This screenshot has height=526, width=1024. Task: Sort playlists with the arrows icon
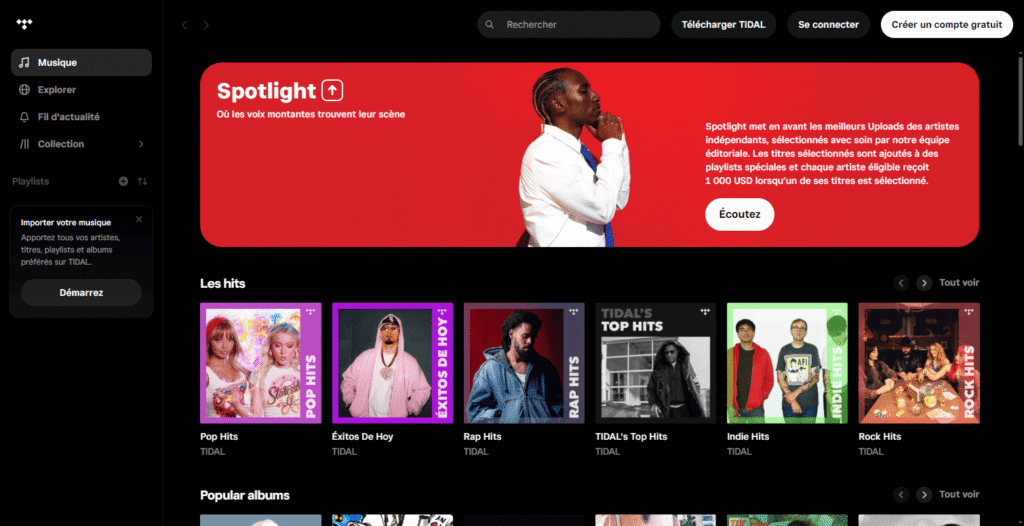coord(142,181)
